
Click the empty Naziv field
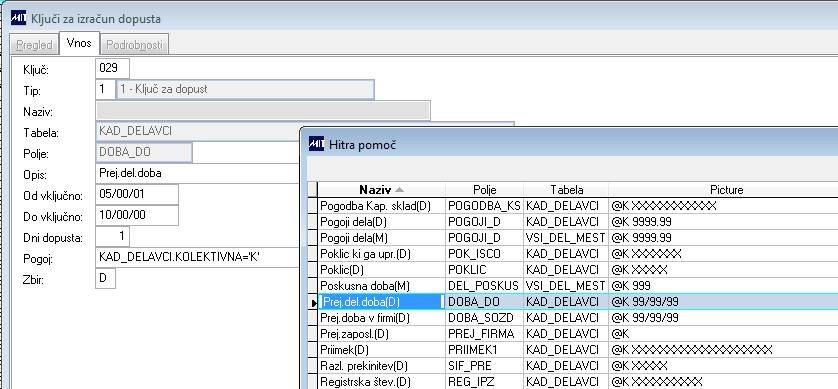(263, 111)
